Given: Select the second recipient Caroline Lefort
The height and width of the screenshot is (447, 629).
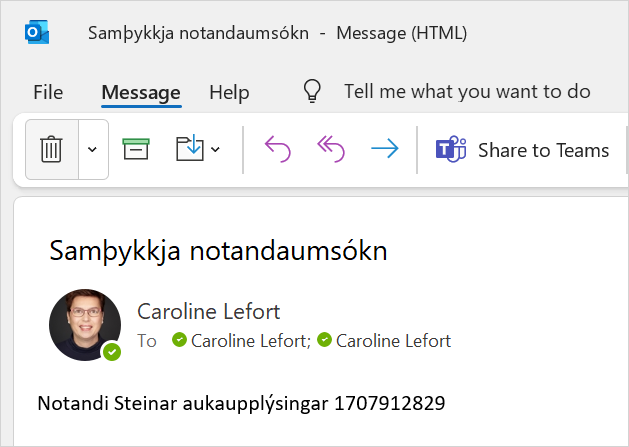Looking at the screenshot, I should click(393, 341).
